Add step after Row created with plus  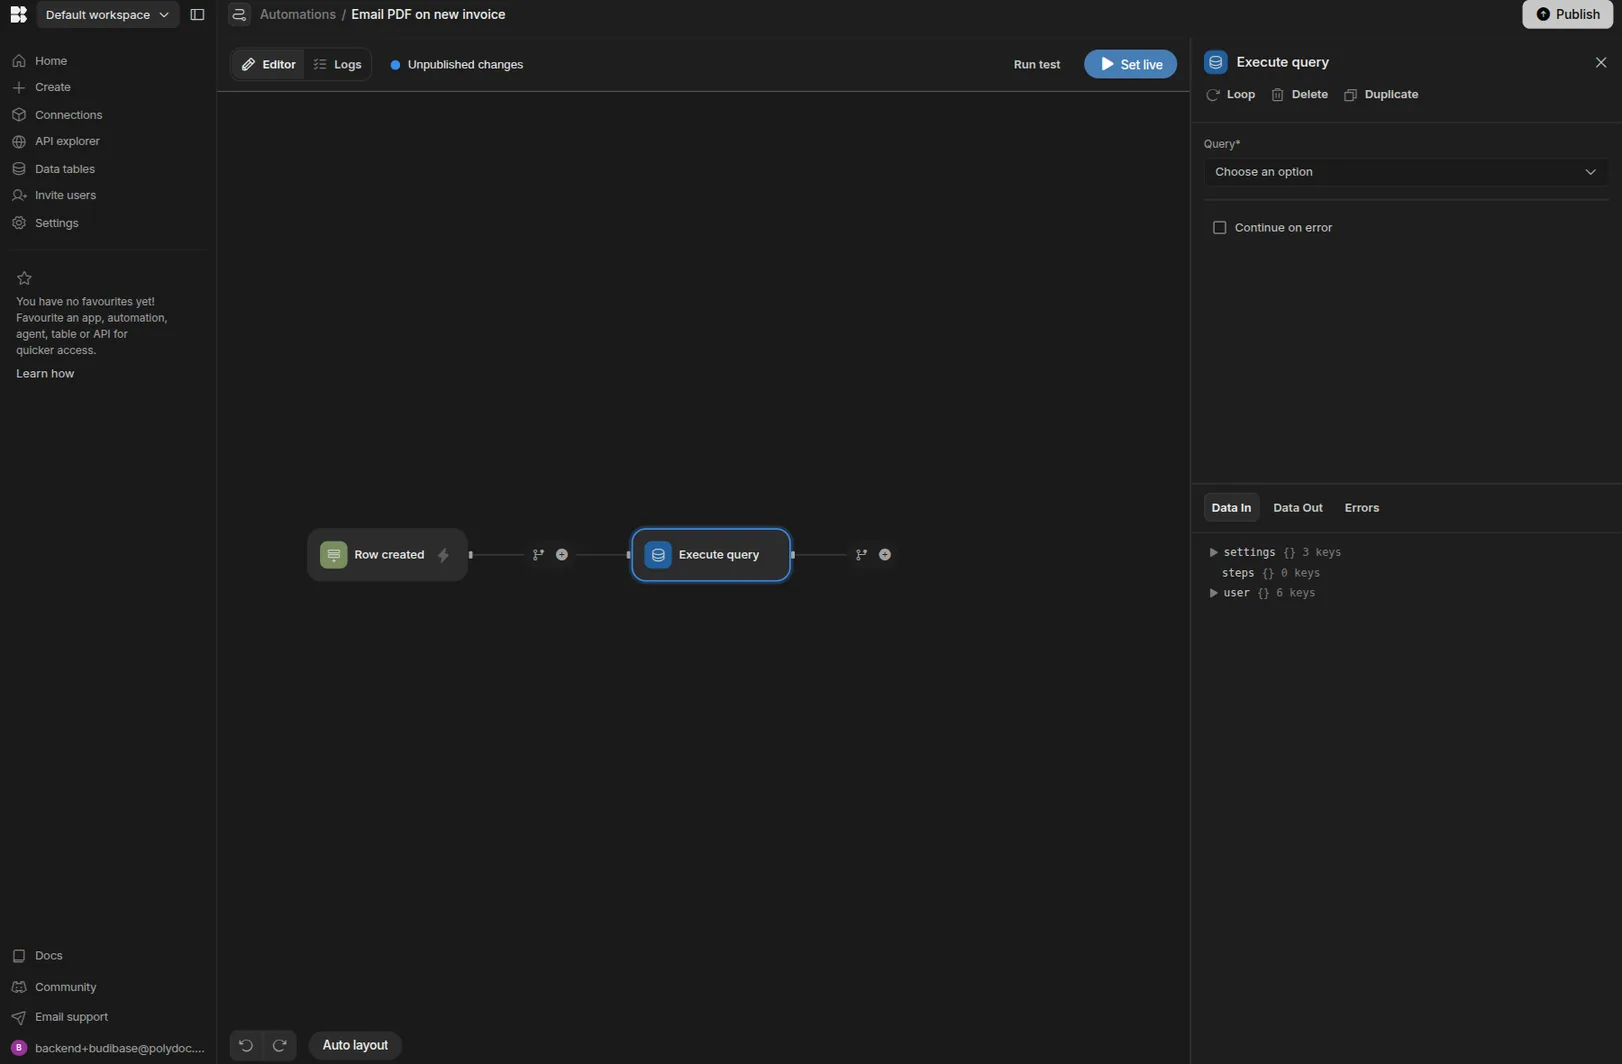(x=562, y=555)
